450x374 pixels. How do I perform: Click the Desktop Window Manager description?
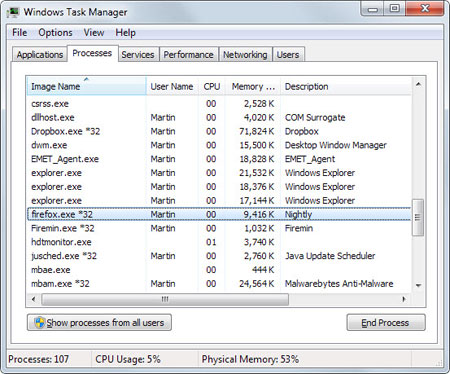coord(336,145)
